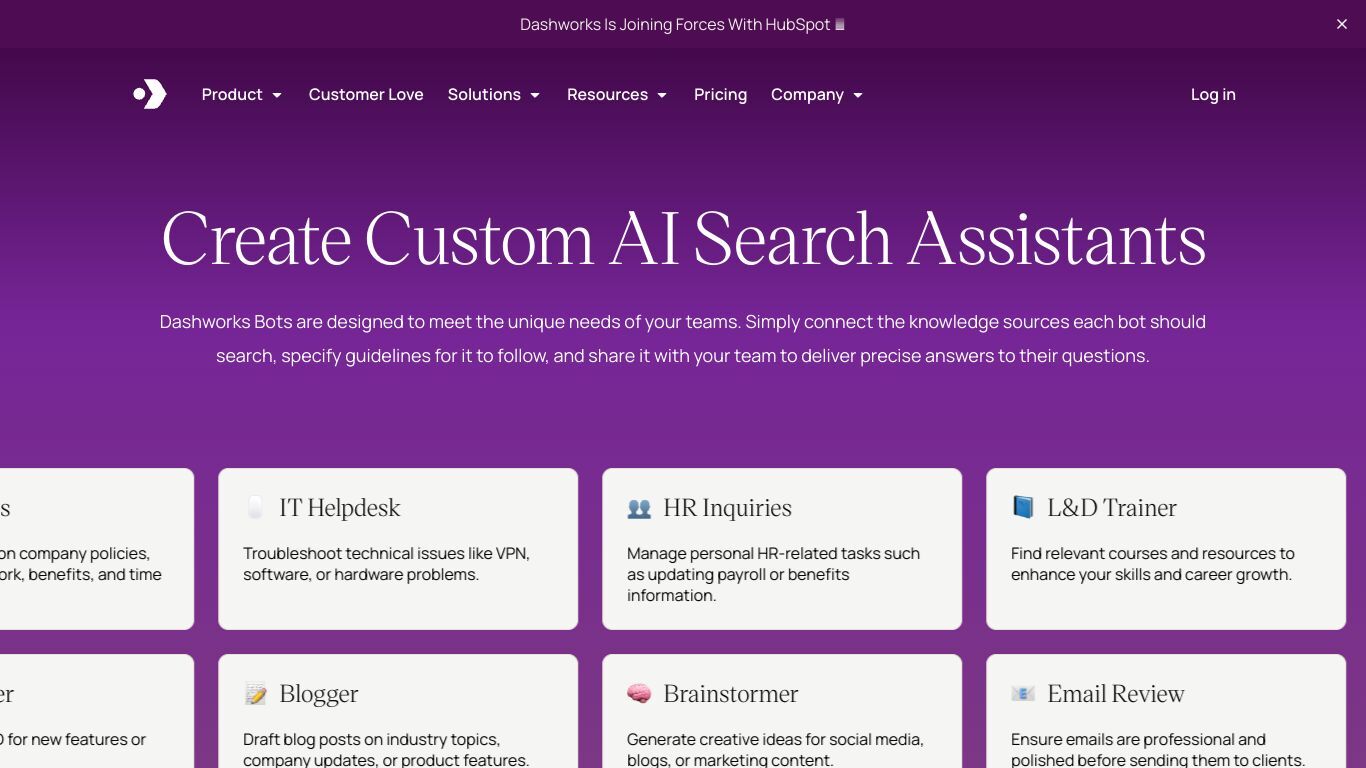Go to Customer Love page
Image resolution: width=1366 pixels, height=768 pixels.
pos(366,94)
